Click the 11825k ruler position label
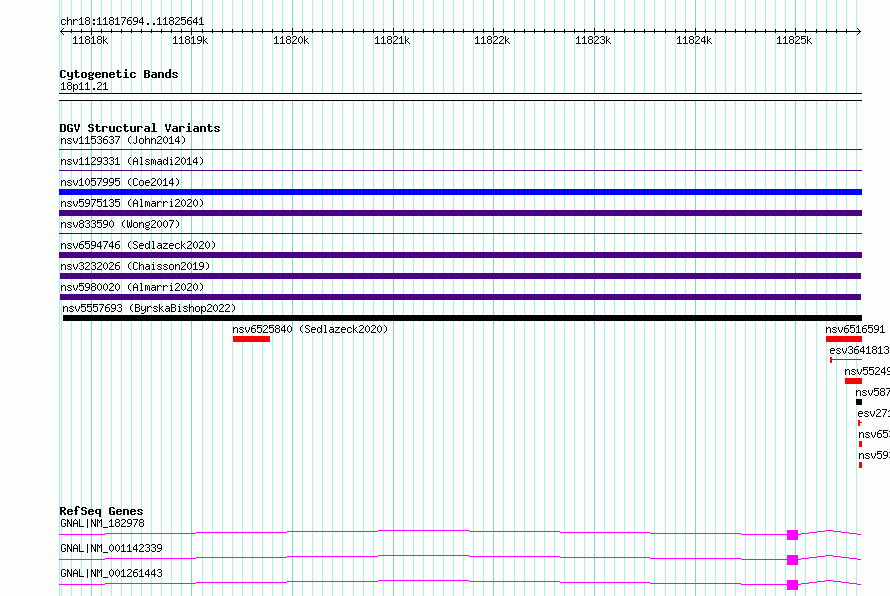The width and height of the screenshot is (890, 596). [794, 40]
